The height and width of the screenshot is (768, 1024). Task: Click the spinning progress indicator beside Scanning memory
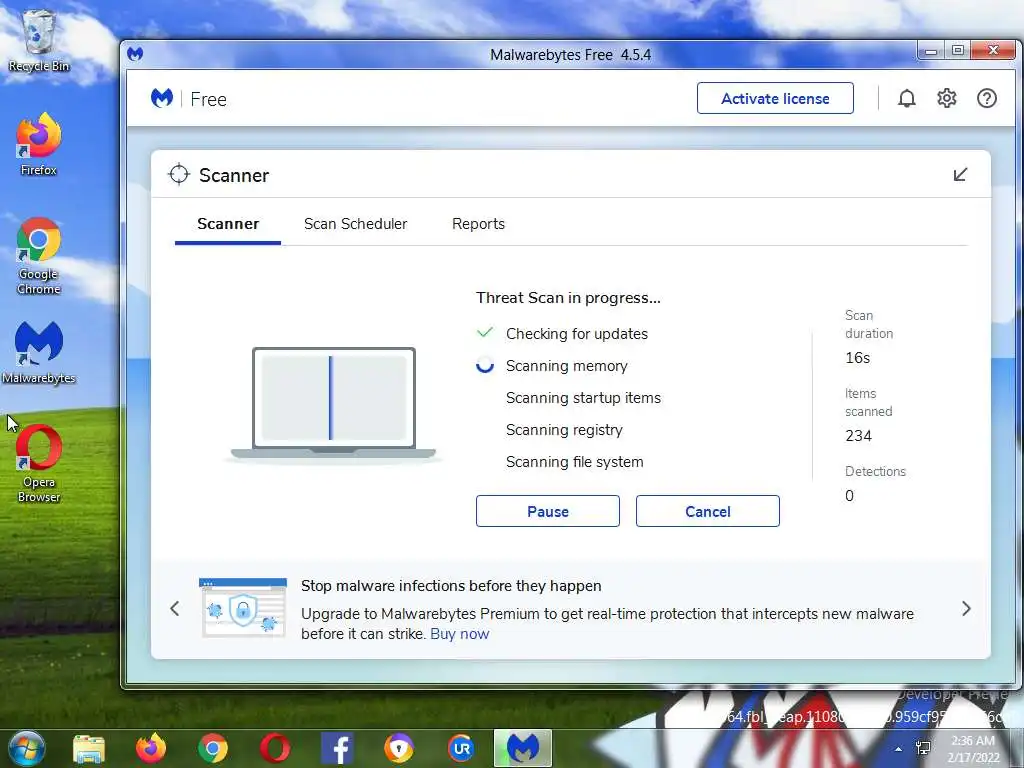[x=485, y=365]
